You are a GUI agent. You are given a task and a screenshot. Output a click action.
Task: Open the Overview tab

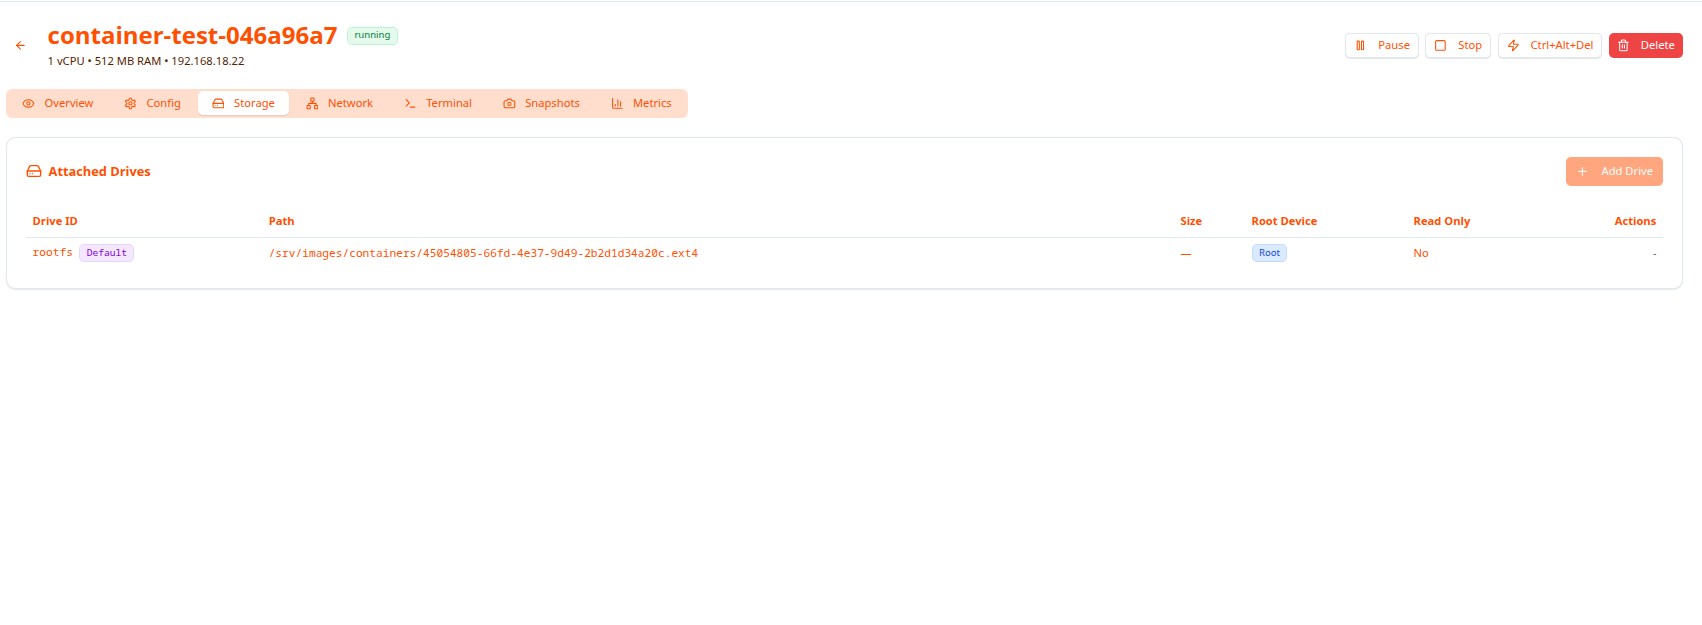(58, 104)
